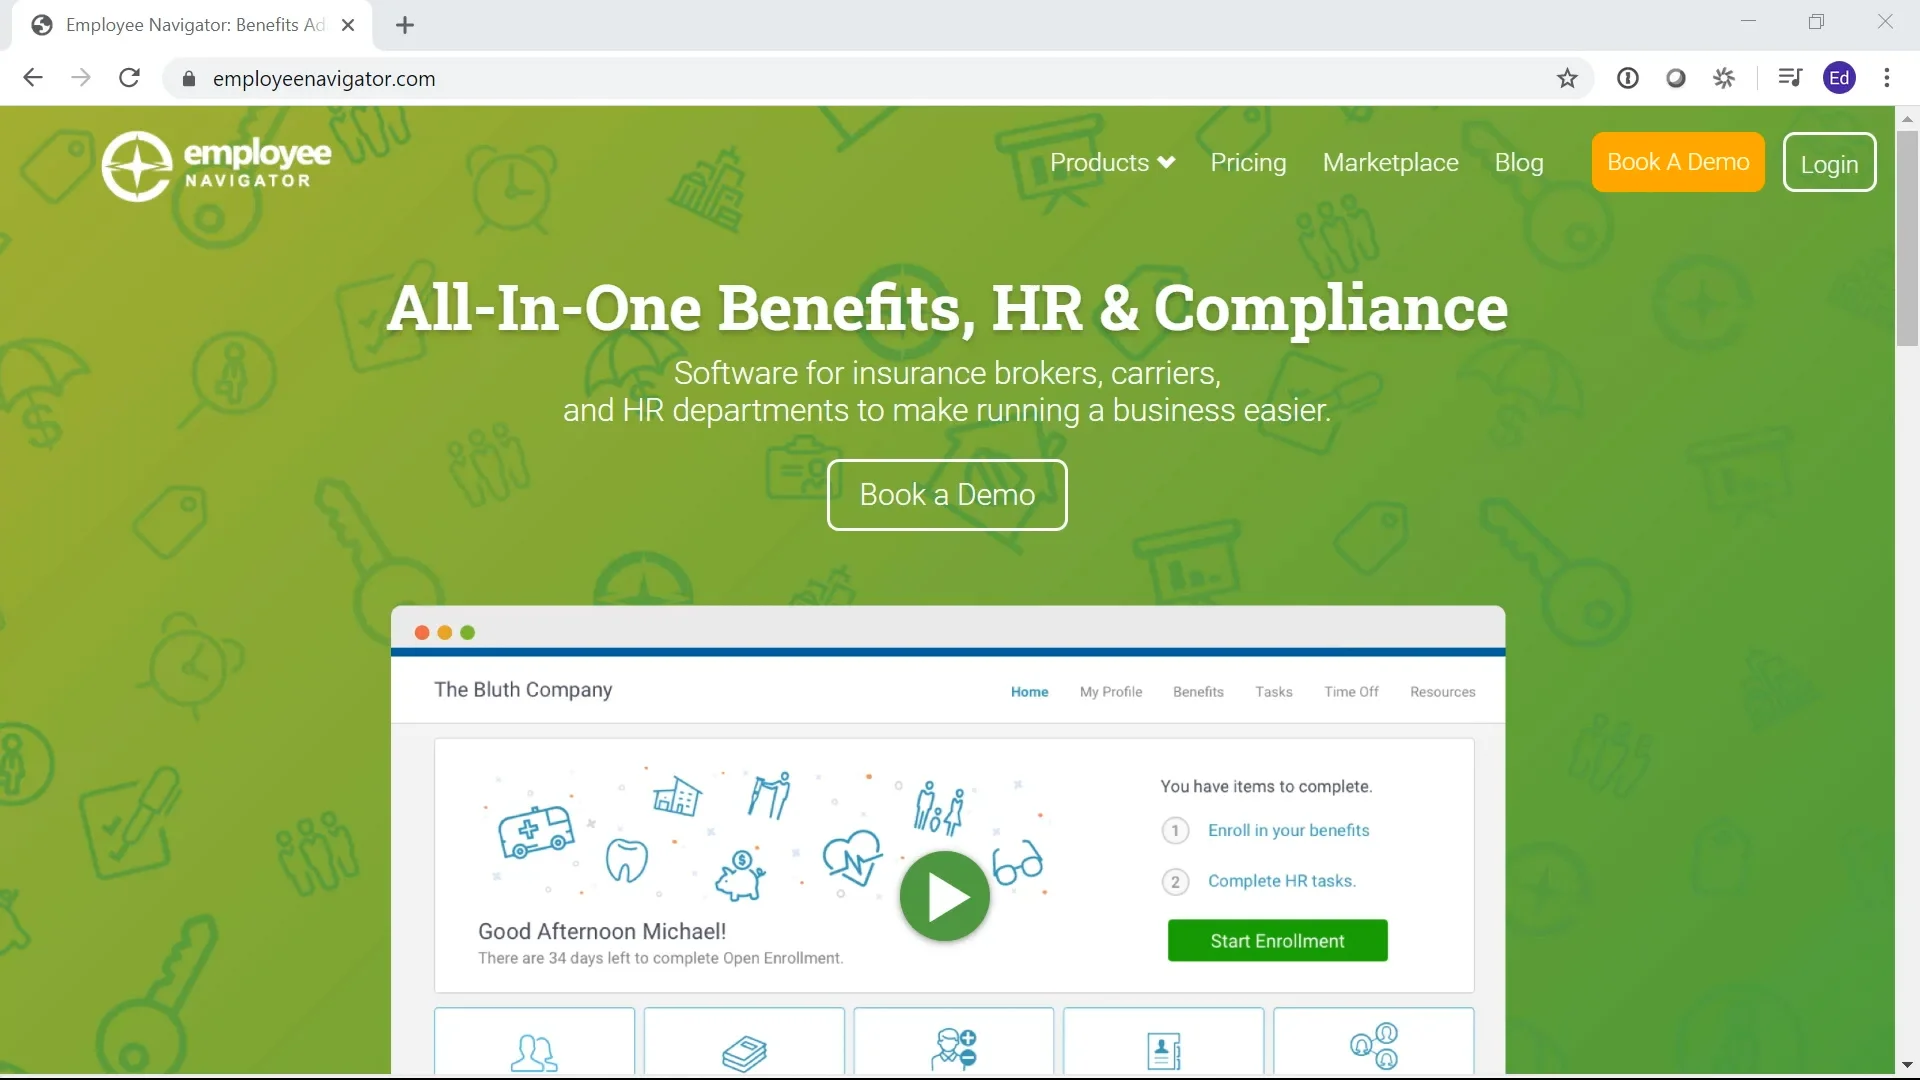Play the demo video with green button

944,896
